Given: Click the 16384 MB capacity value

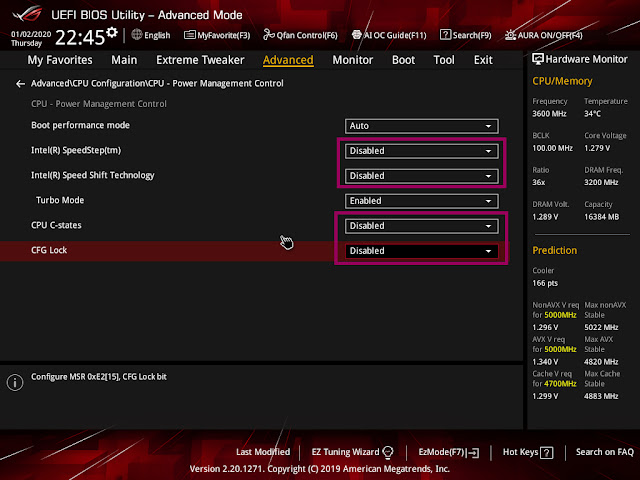Looking at the screenshot, I should pyautogui.click(x=602, y=217).
